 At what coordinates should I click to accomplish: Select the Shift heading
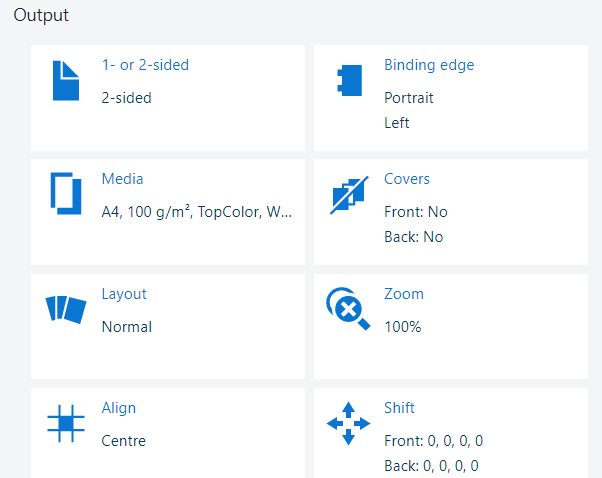(x=400, y=408)
